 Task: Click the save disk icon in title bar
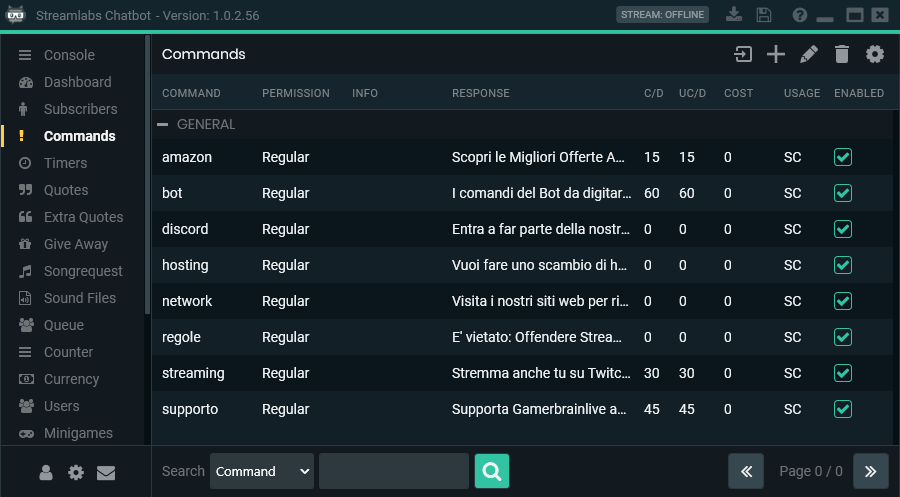tap(763, 15)
